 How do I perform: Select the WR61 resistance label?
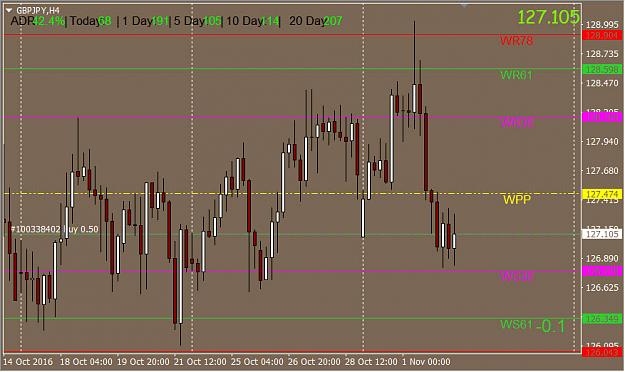coord(516,75)
